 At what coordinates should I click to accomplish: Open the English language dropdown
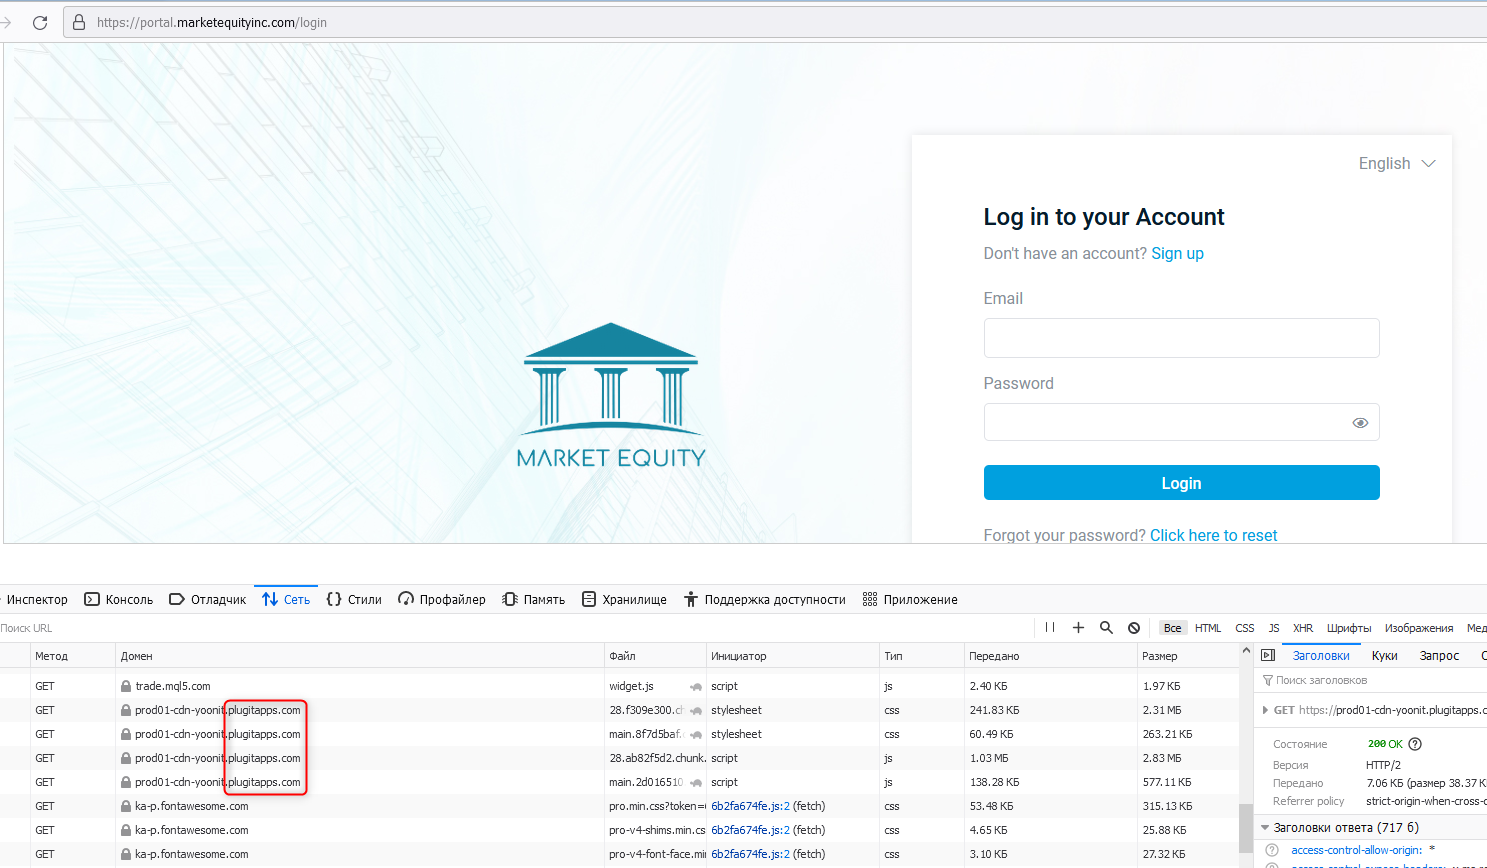[x=1396, y=164]
